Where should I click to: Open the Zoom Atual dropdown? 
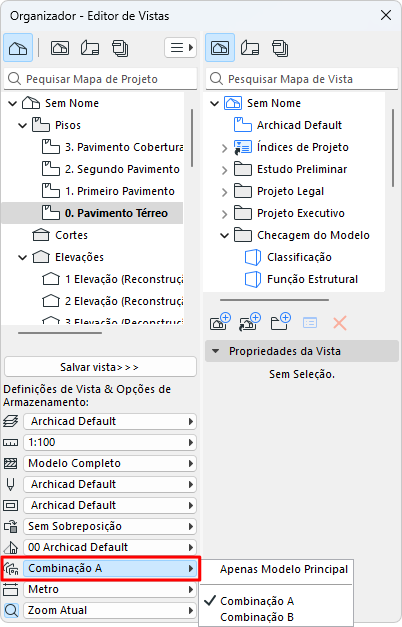pyautogui.click(x=110, y=610)
